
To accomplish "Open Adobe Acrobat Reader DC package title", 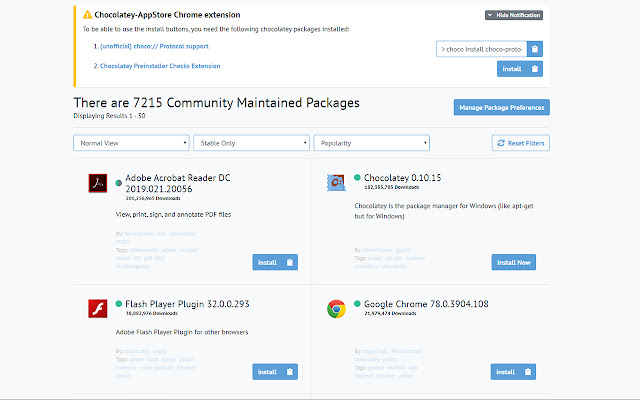I will (x=178, y=183).
